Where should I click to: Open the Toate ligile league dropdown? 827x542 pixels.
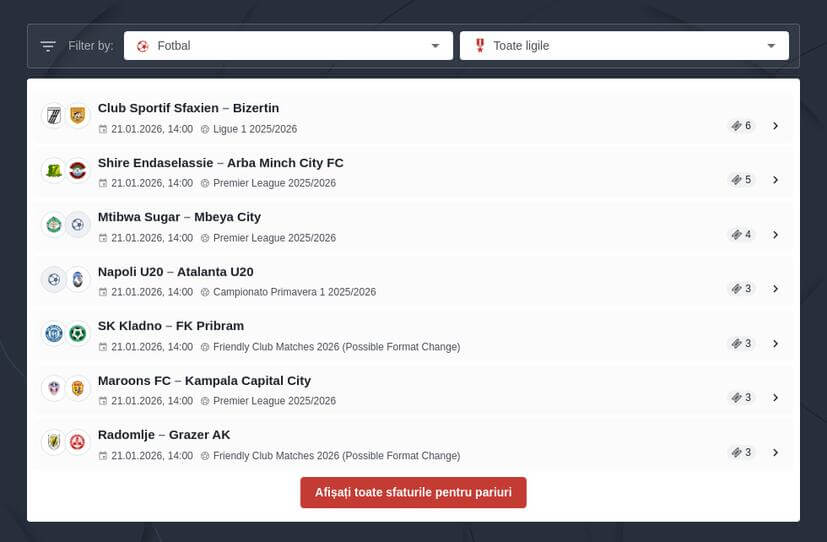click(624, 46)
